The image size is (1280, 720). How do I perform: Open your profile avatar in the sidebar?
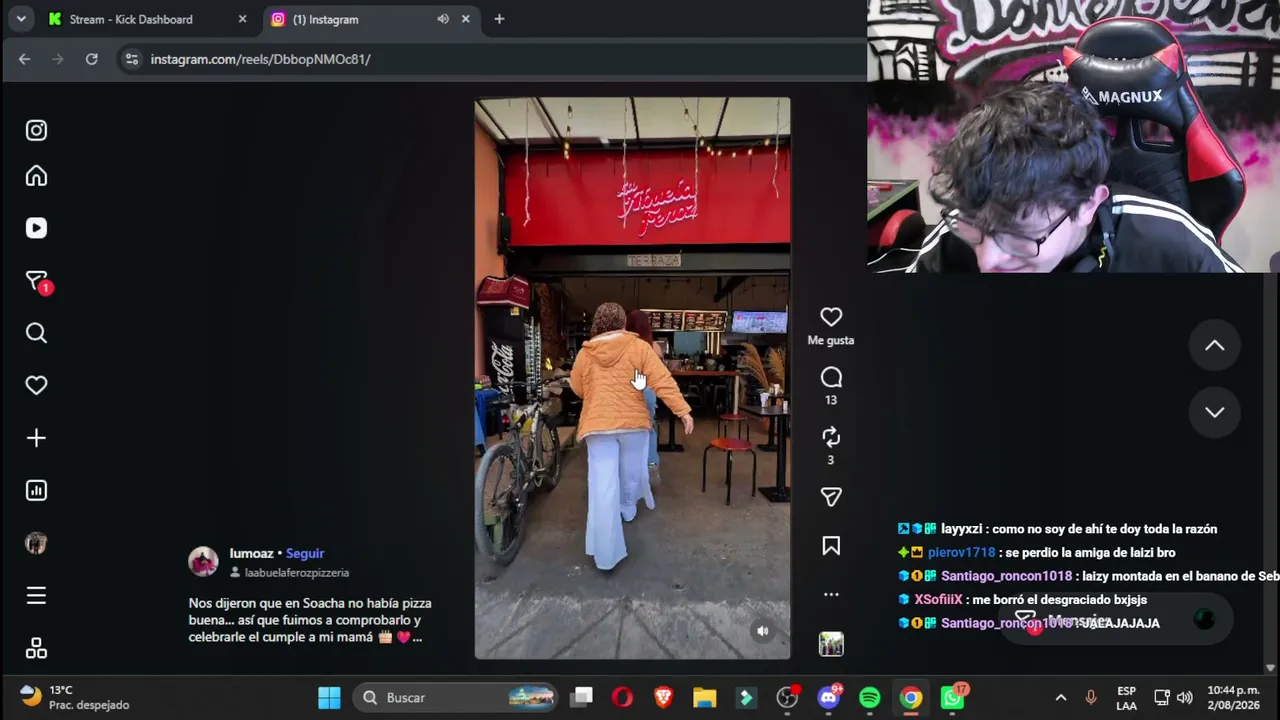(36, 543)
